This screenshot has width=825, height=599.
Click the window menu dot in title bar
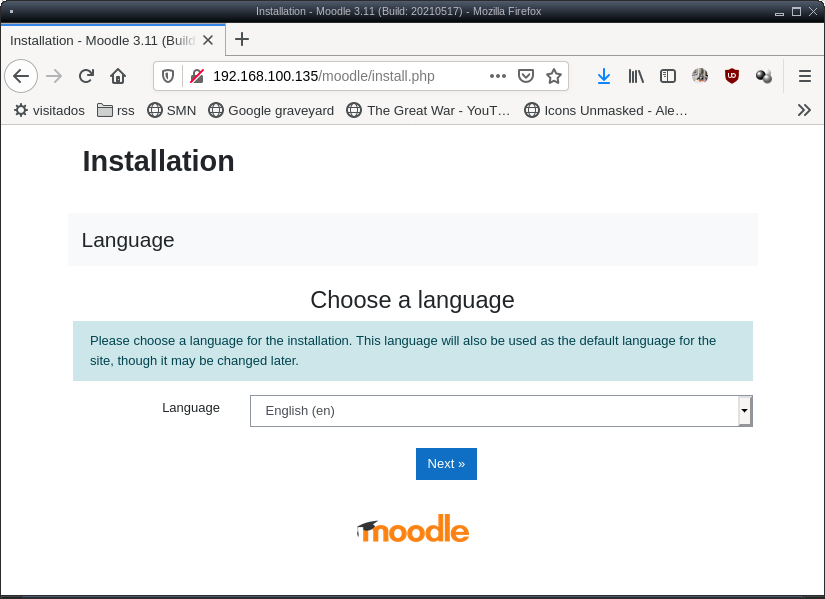click(x=12, y=11)
